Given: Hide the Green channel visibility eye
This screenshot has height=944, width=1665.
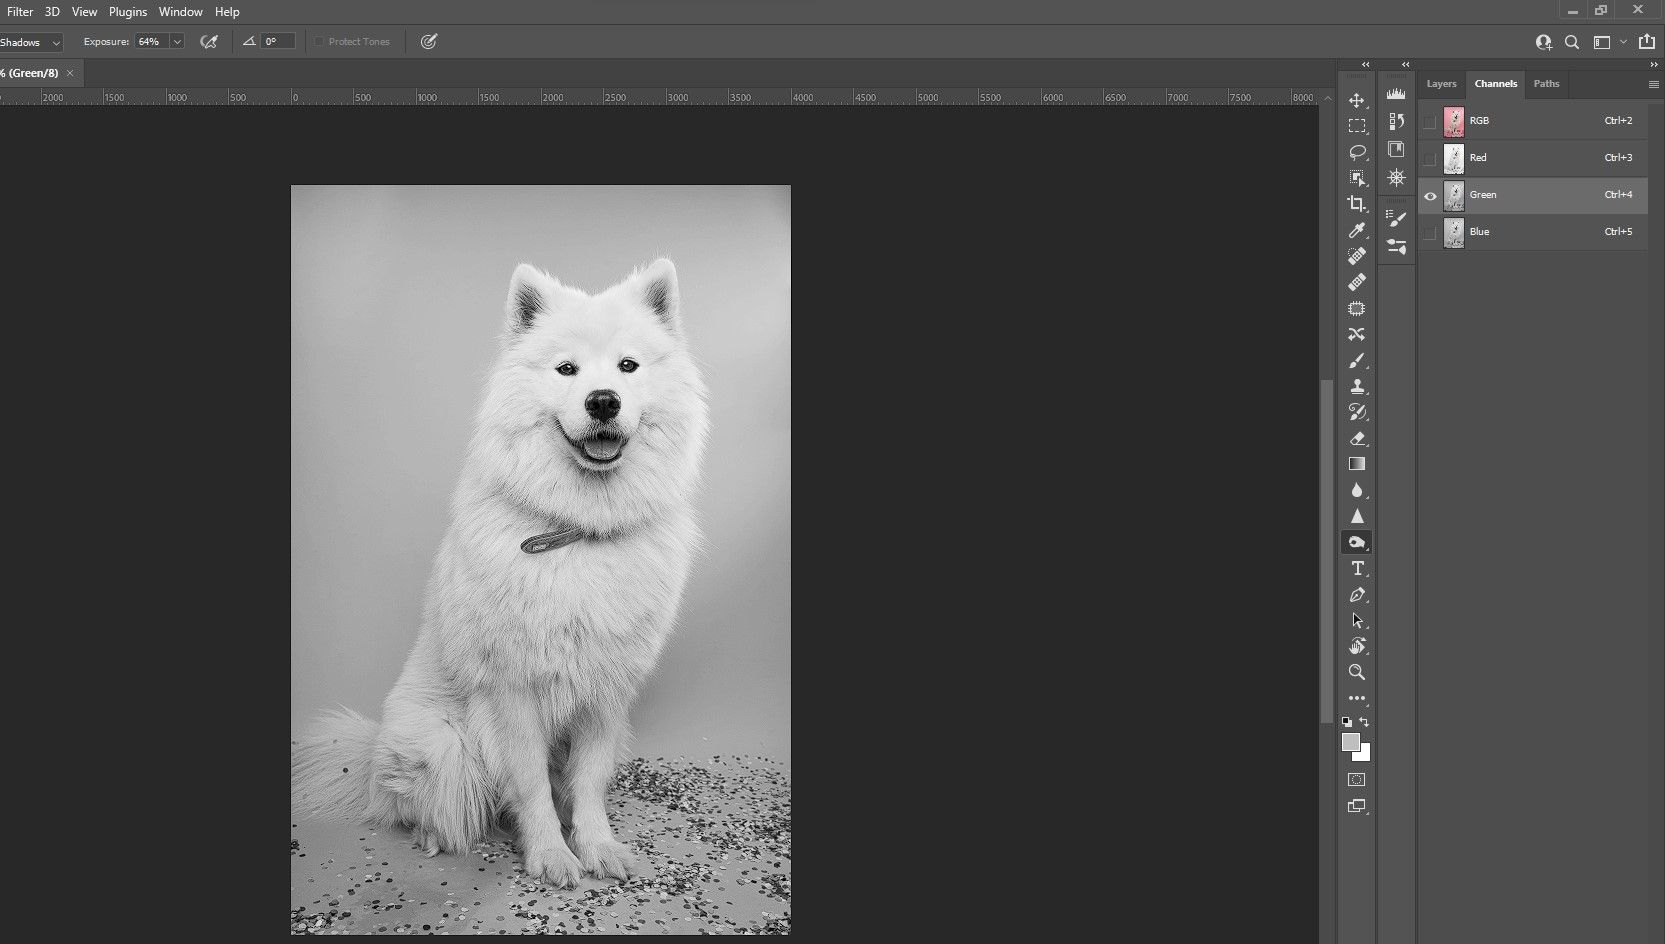Looking at the screenshot, I should pos(1430,196).
